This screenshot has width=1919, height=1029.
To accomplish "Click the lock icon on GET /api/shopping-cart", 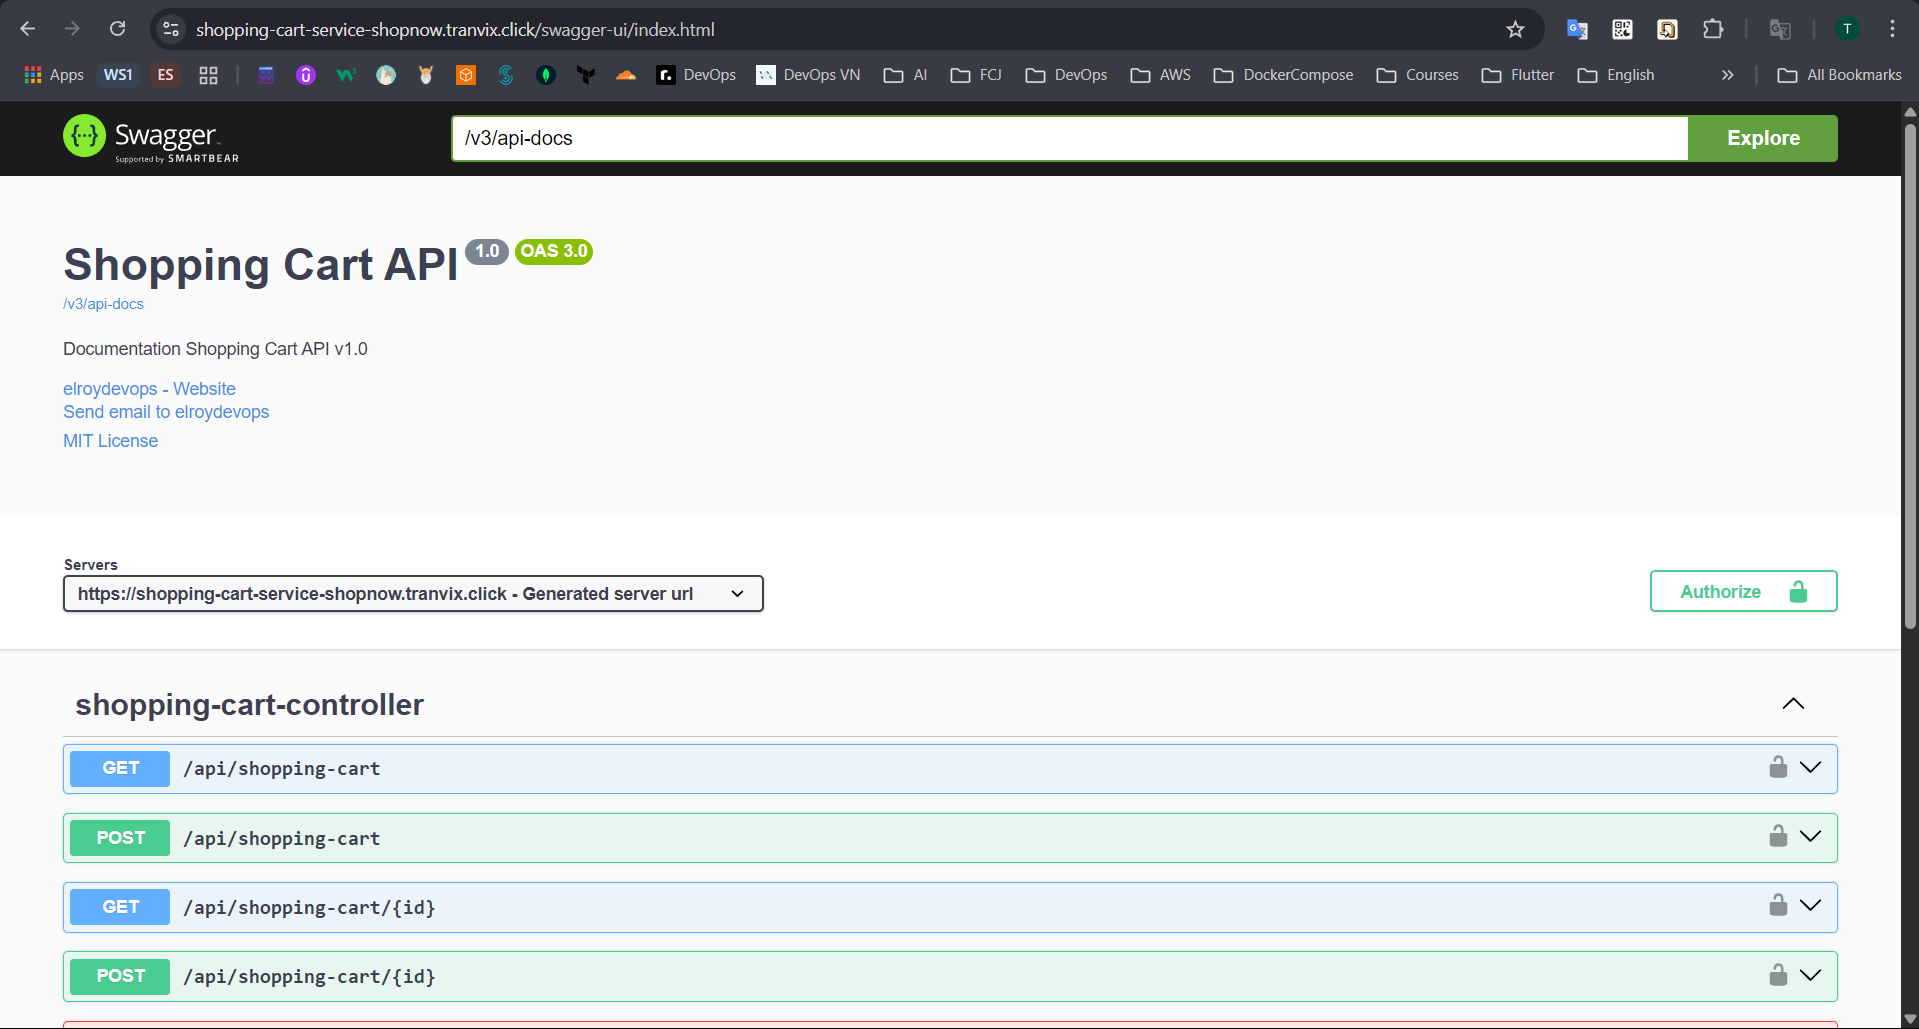I will (1777, 767).
